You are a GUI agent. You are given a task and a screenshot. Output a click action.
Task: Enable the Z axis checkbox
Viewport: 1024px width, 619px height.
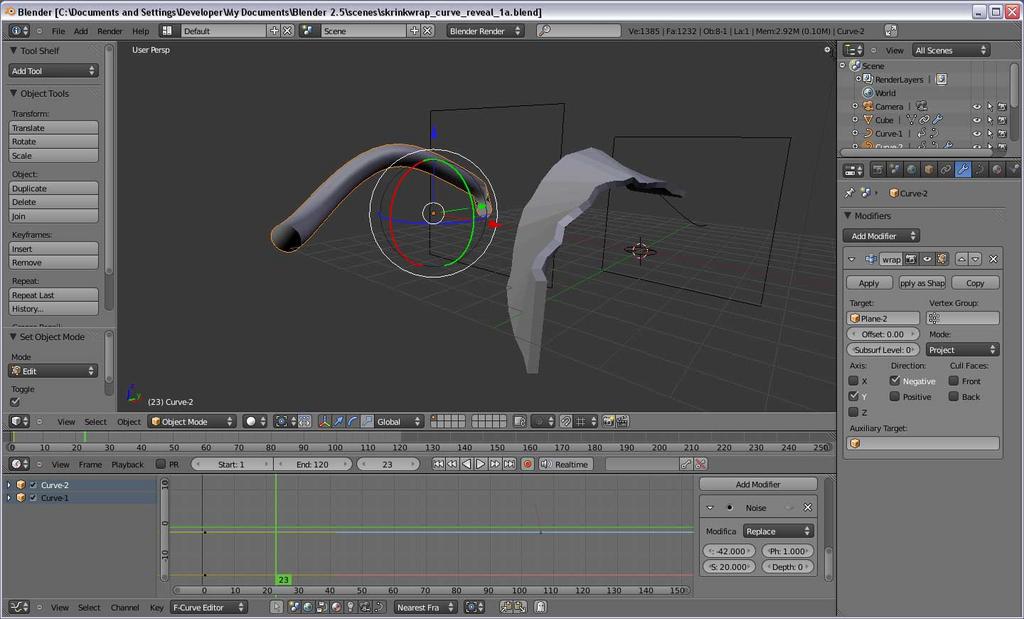(854, 412)
